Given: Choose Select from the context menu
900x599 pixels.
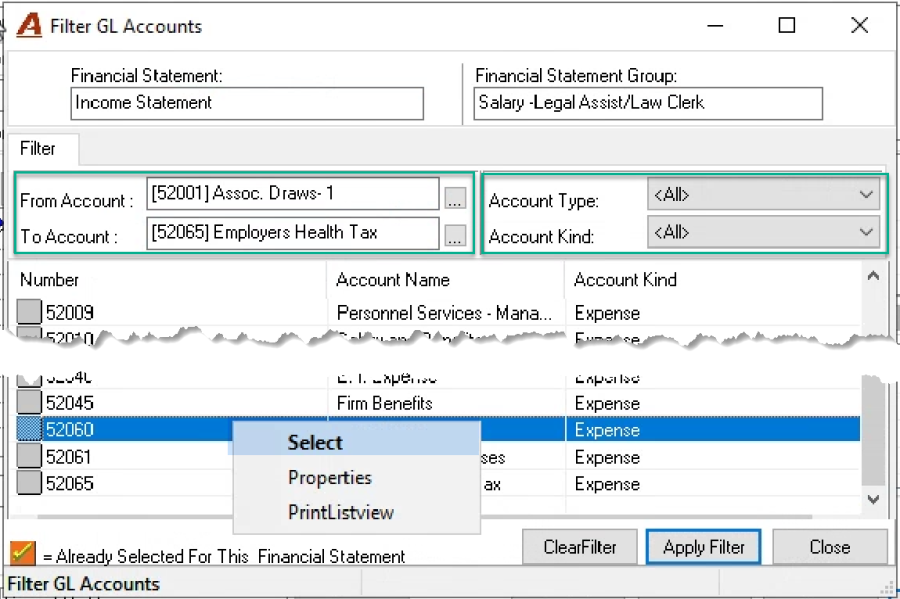Looking at the screenshot, I should pyautogui.click(x=356, y=442).
